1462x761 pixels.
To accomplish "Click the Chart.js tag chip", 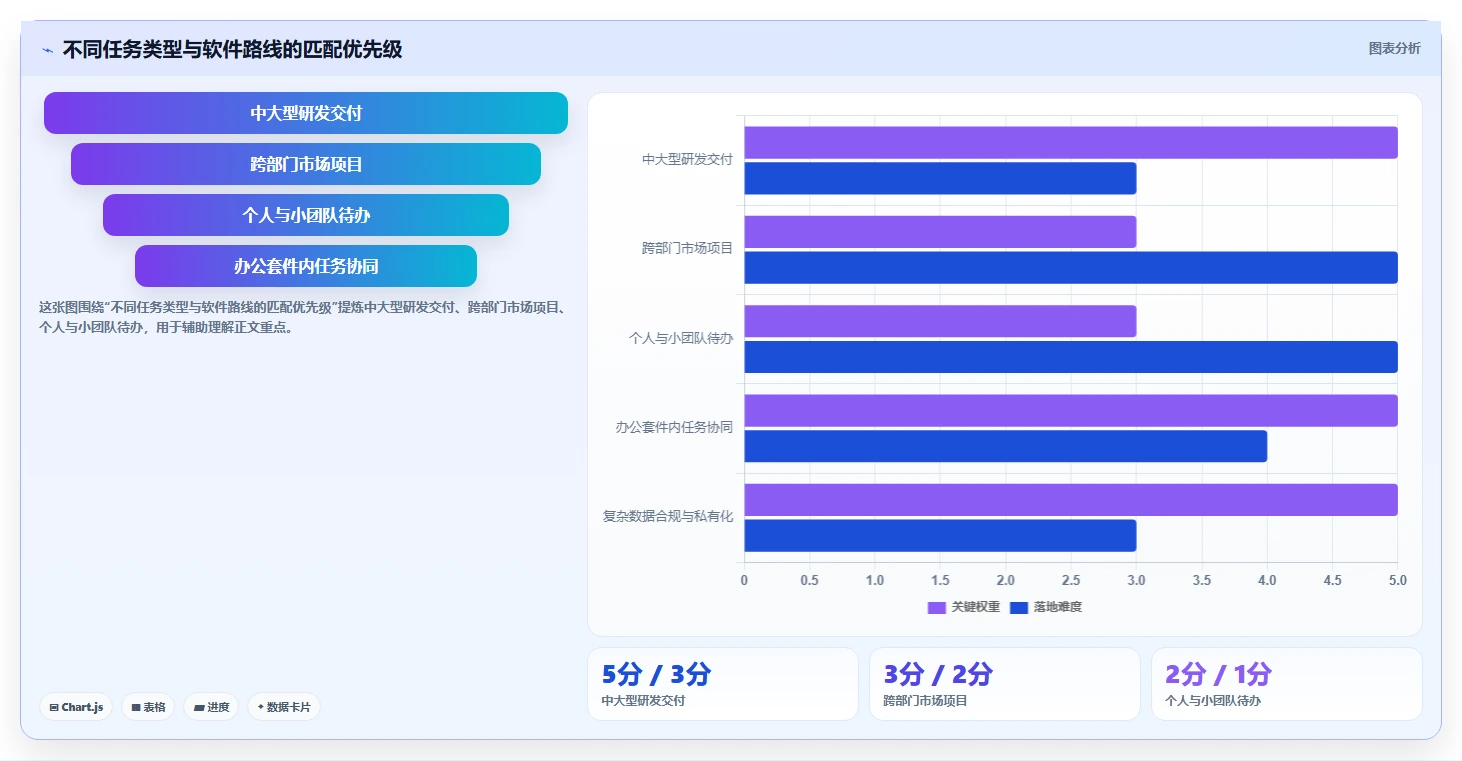I will pos(76,707).
